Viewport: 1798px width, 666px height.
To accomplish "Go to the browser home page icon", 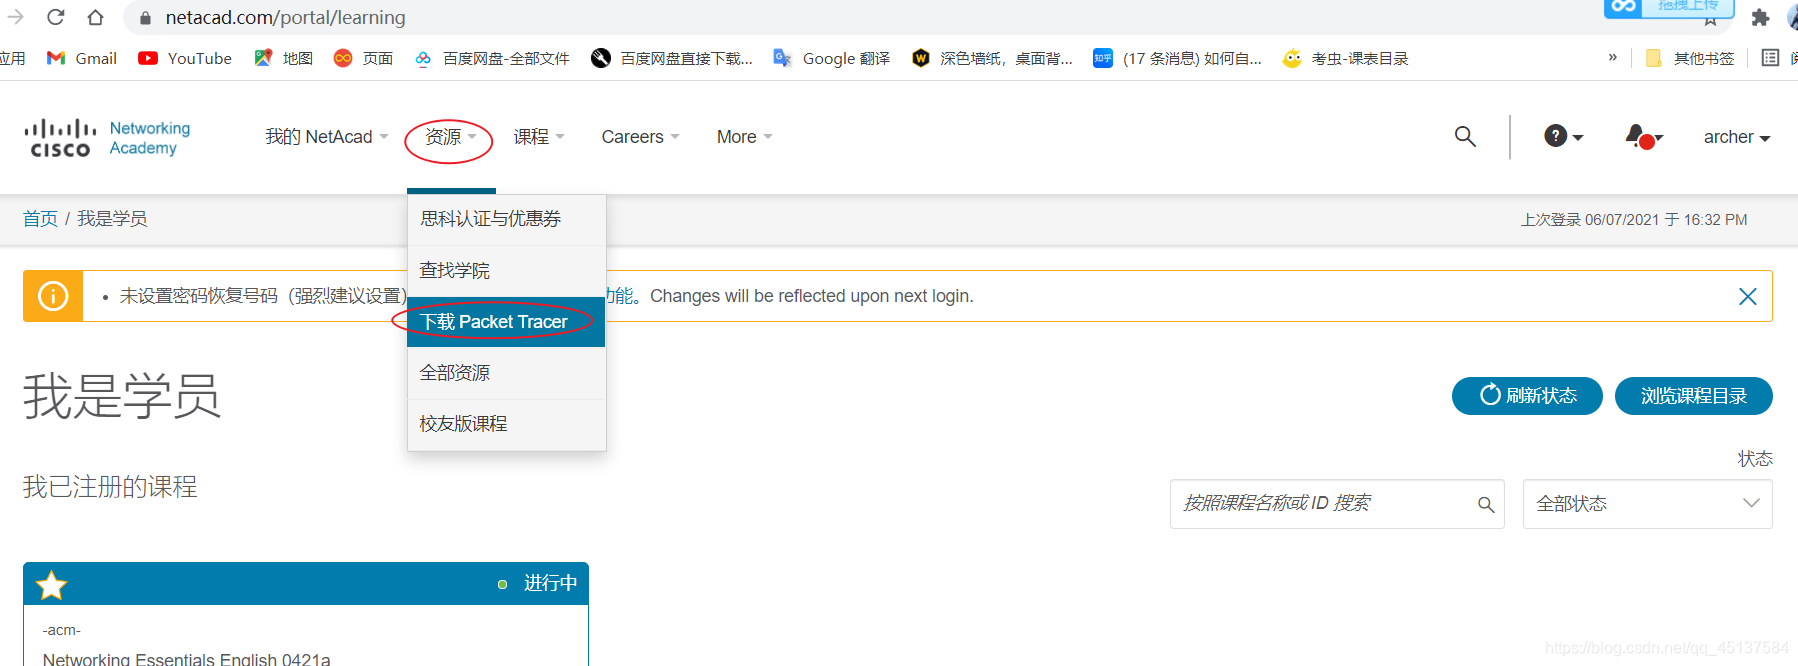I will click(95, 17).
